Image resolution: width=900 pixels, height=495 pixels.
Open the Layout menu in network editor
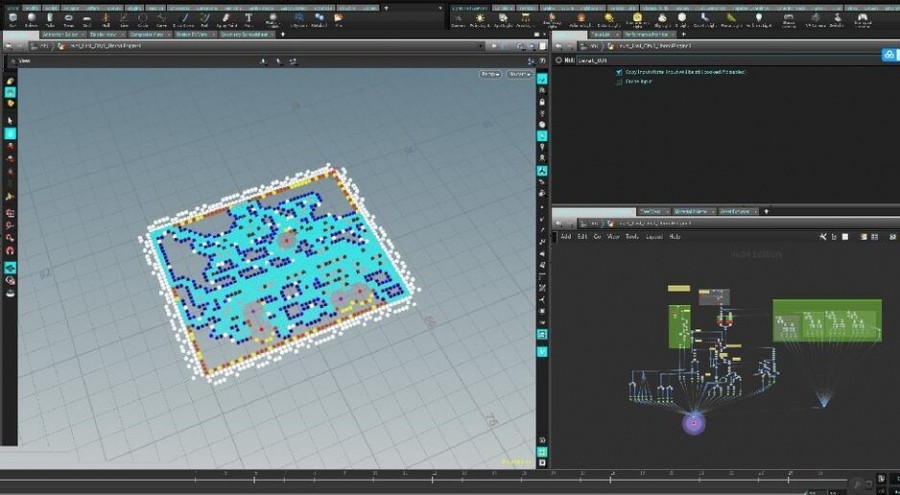654,237
